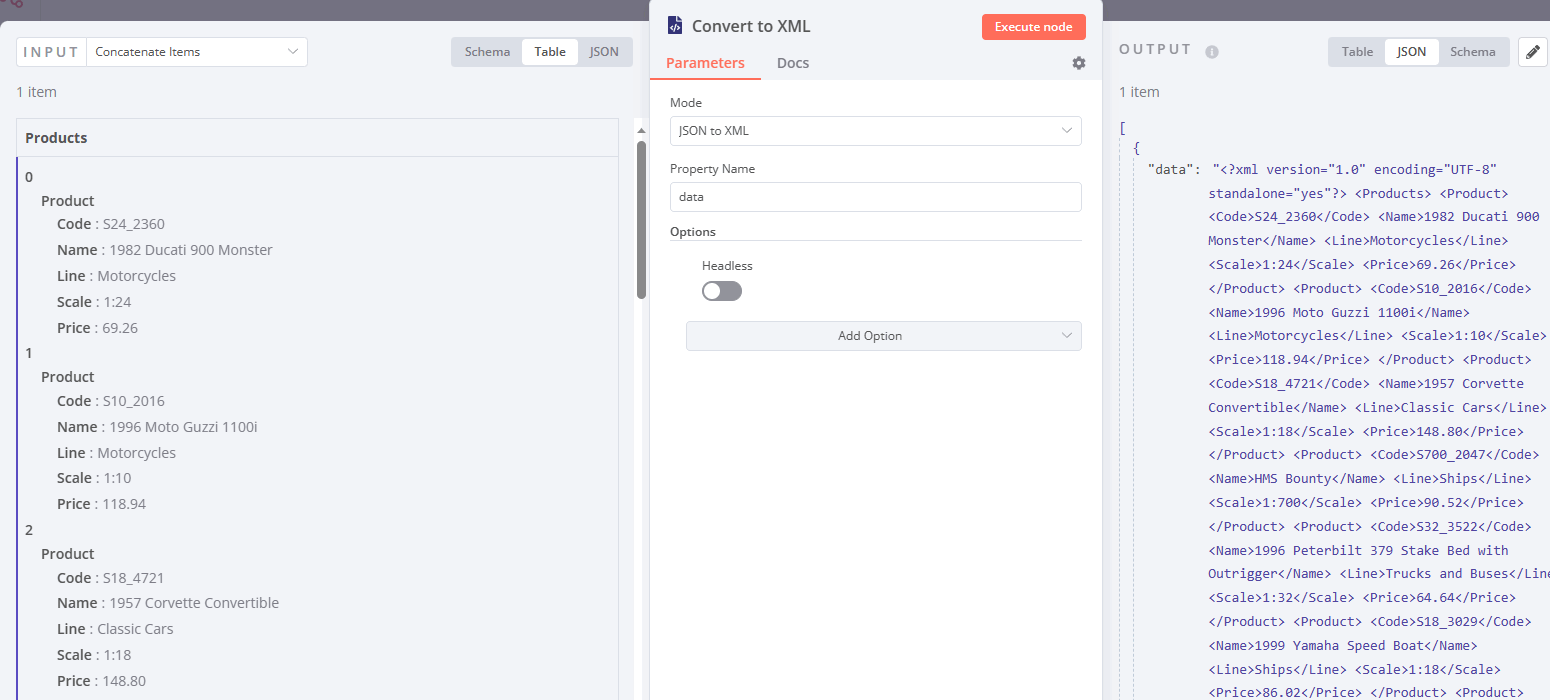
Task: Click the input panel scrollbar thumb
Action: [x=640, y=214]
